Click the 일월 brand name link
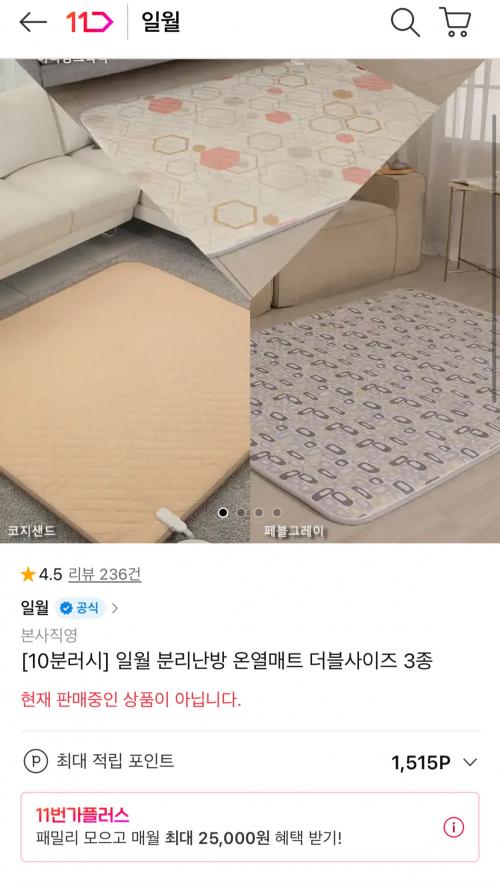The image size is (500, 883). pos(35,608)
